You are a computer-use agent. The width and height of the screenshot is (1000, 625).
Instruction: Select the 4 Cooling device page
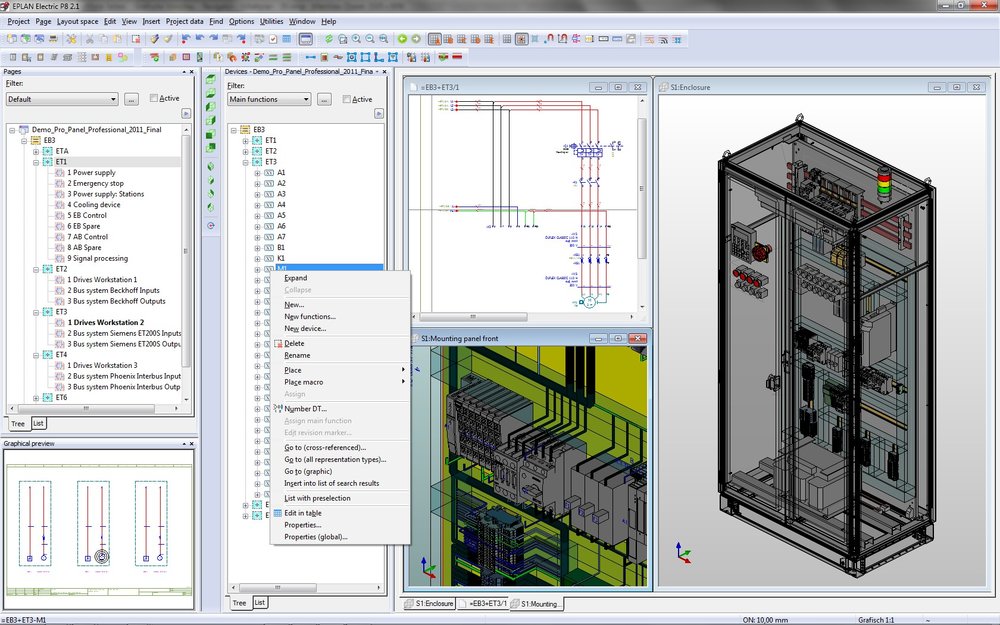tap(93, 205)
